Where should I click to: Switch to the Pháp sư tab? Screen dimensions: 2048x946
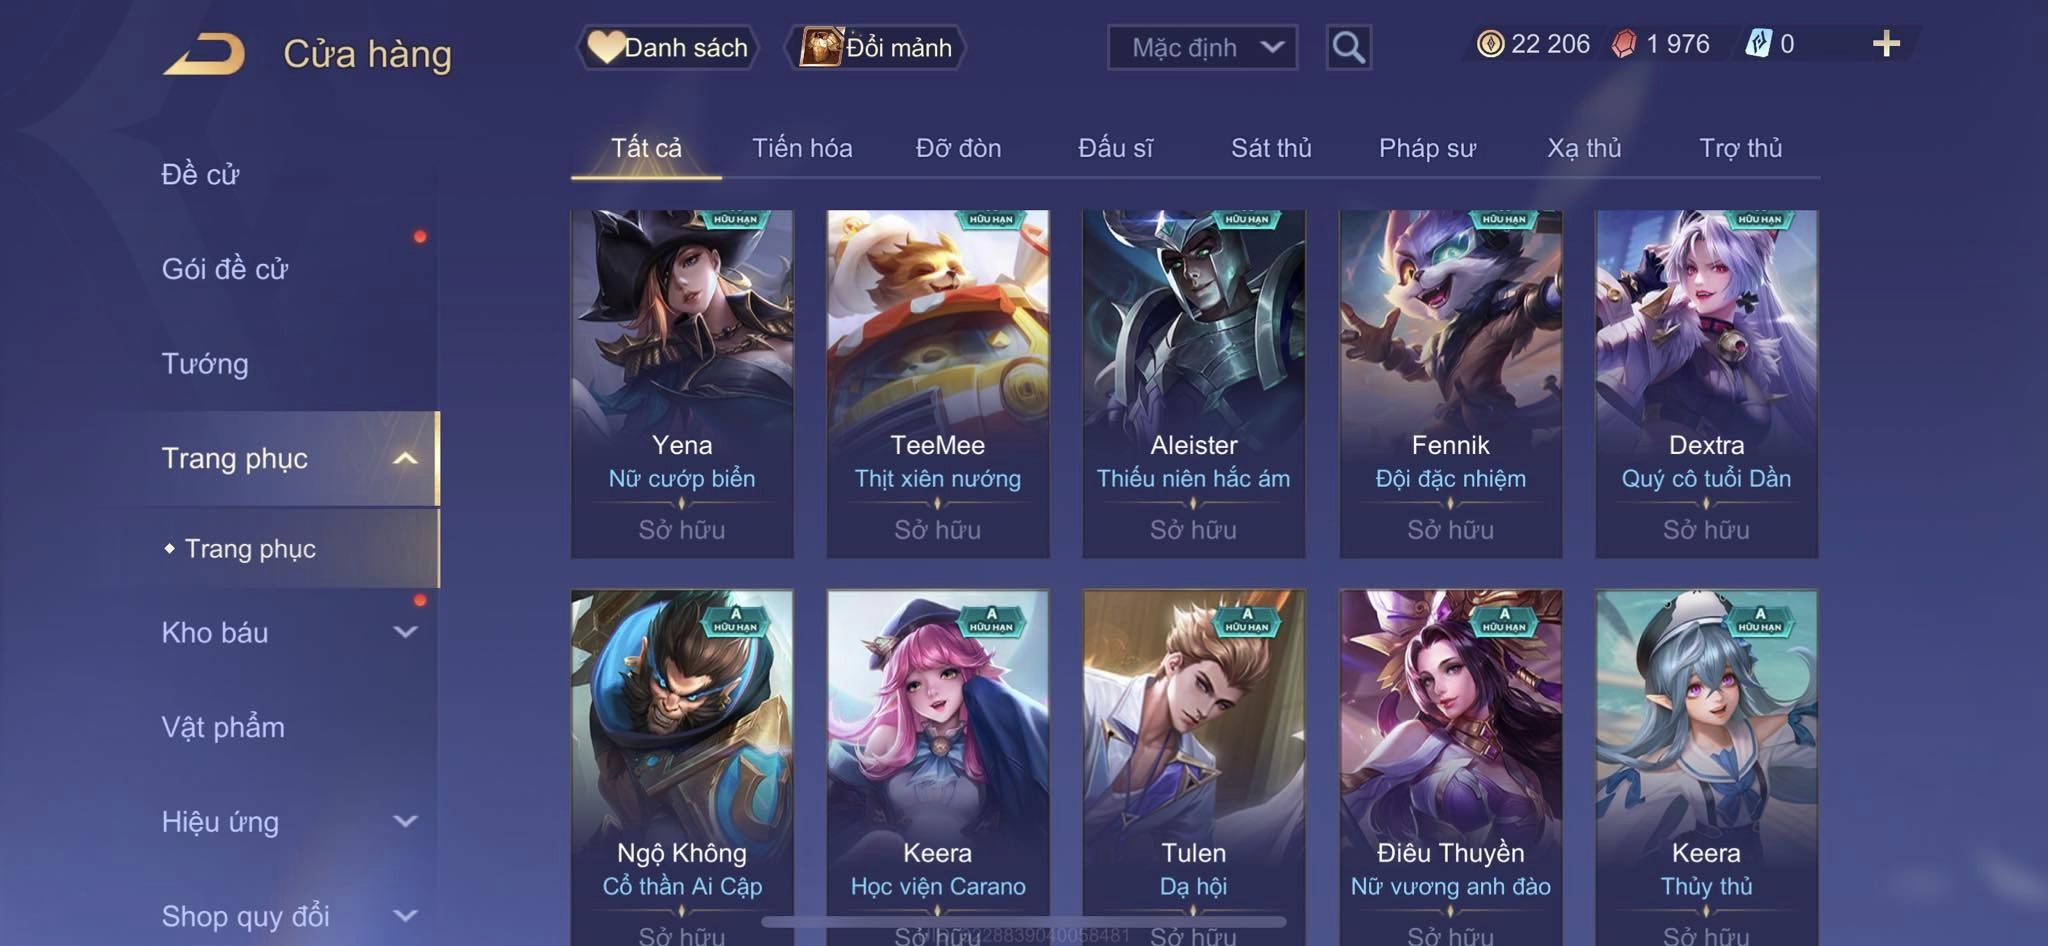(1427, 148)
